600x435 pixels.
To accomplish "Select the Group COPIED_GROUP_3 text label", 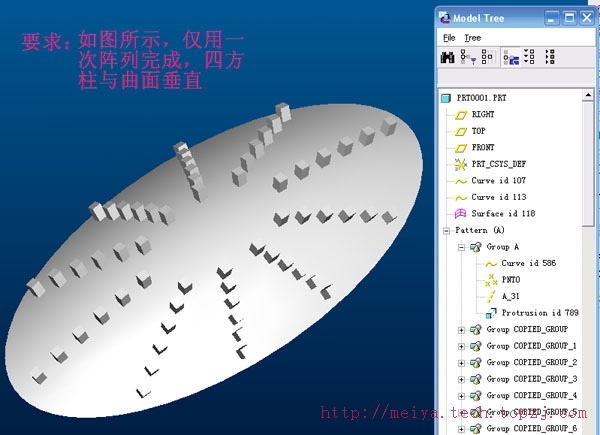I will [532, 379].
